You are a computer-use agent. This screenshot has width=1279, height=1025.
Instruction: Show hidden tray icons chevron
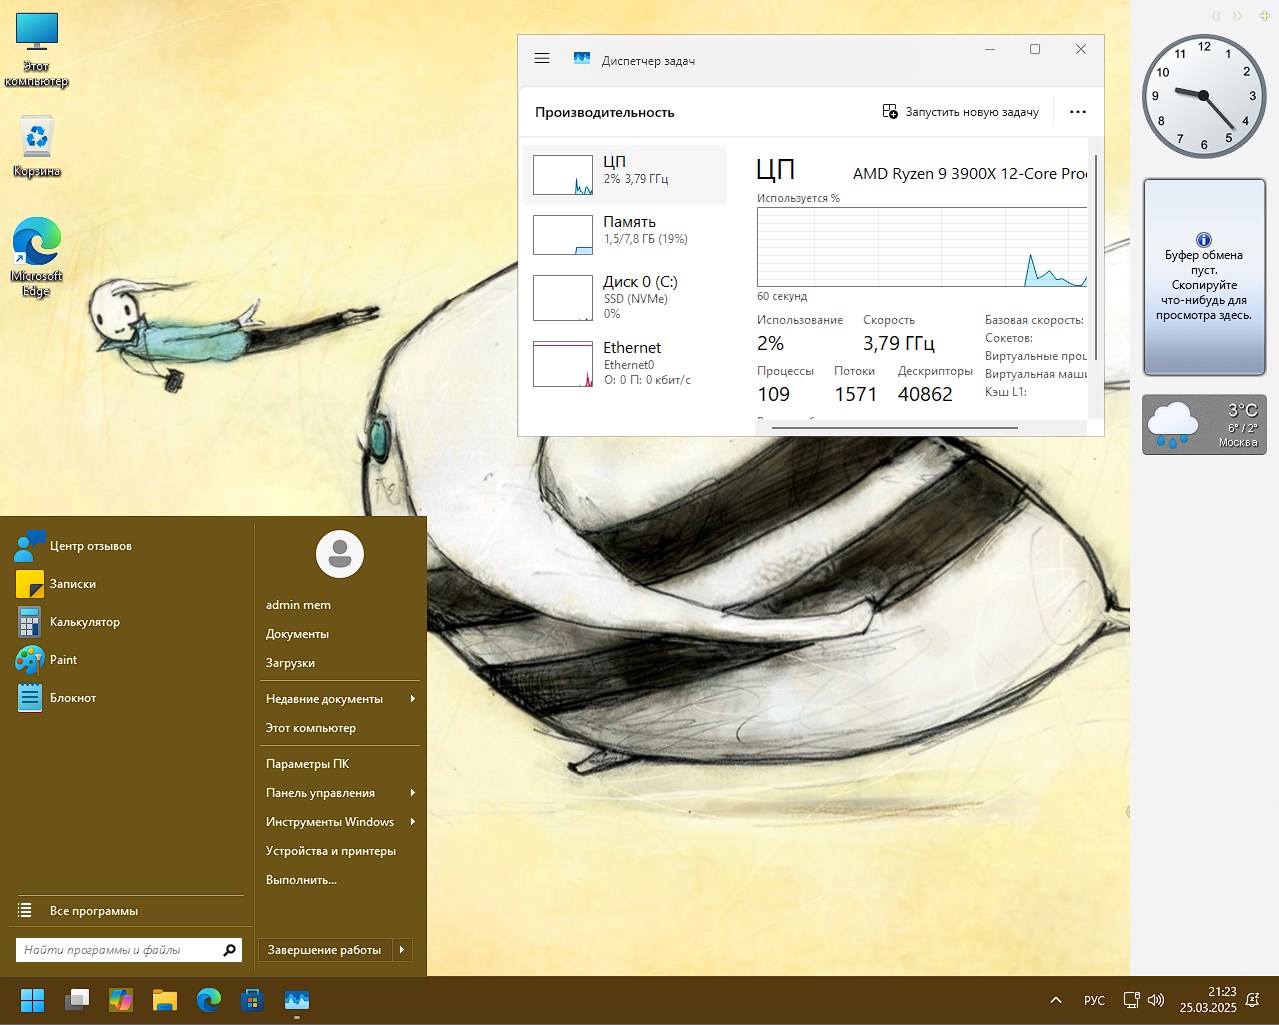1056,1000
